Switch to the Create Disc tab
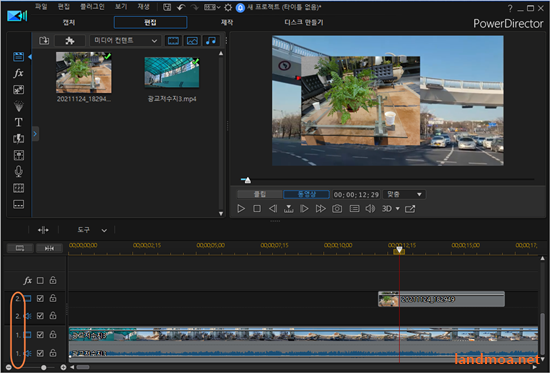The image size is (550, 373). [x=304, y=22]
